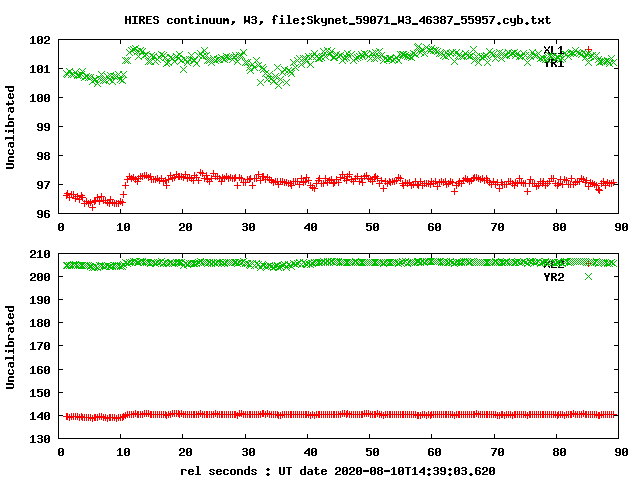Image resolution: width=640 pixels, height=480 pixels.
Task: Click the y-axis tick value 160
Action: (x=40, y=370)
